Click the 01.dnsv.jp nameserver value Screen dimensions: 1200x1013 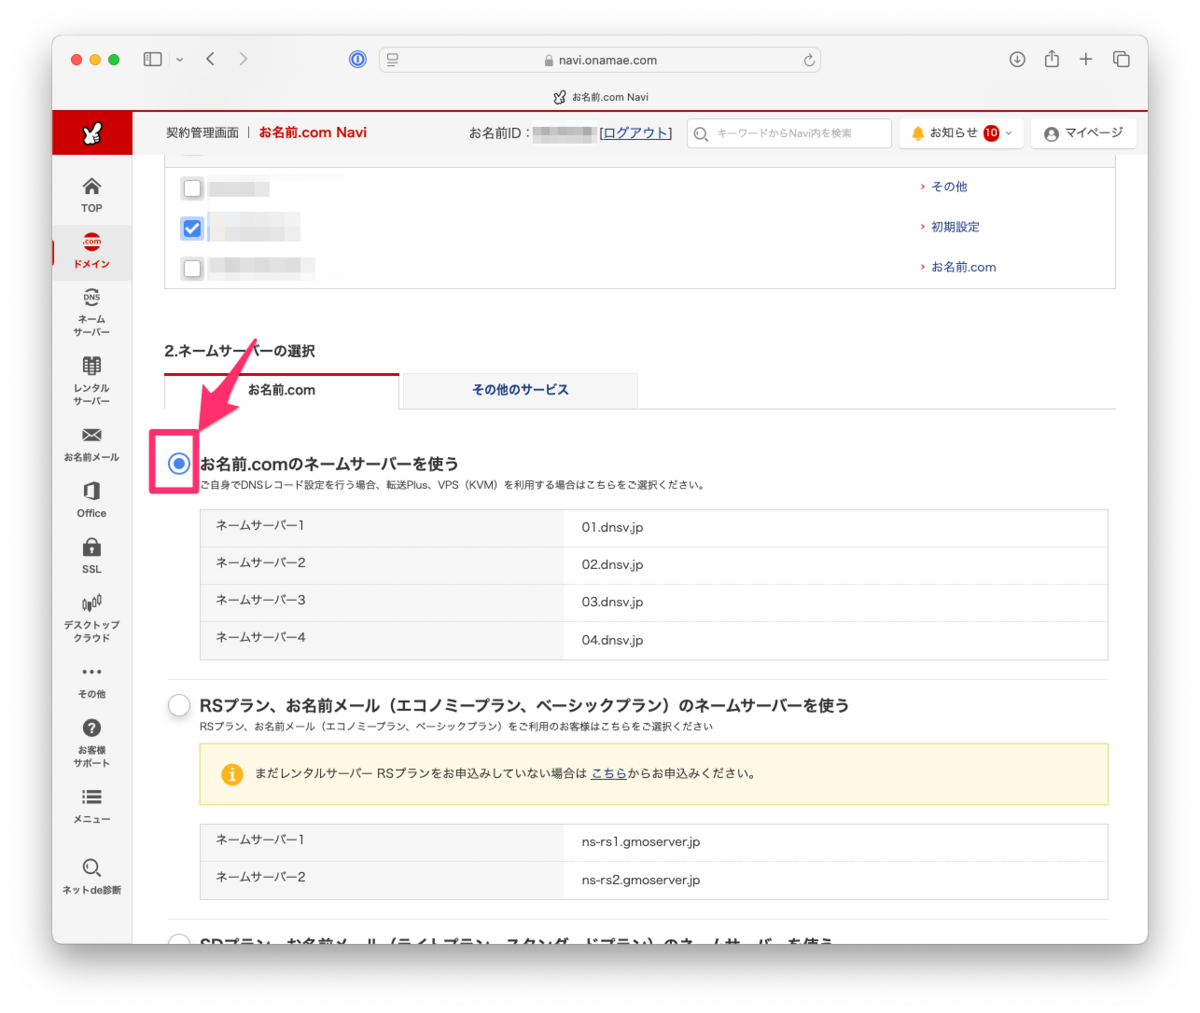pos(612,527)
